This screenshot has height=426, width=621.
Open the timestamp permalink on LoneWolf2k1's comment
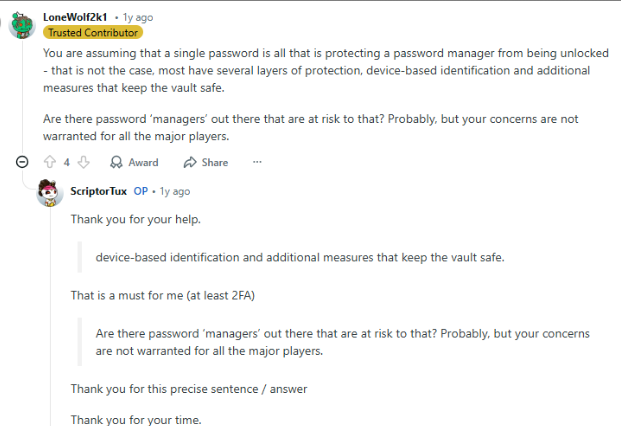click(x=136, y=17)
